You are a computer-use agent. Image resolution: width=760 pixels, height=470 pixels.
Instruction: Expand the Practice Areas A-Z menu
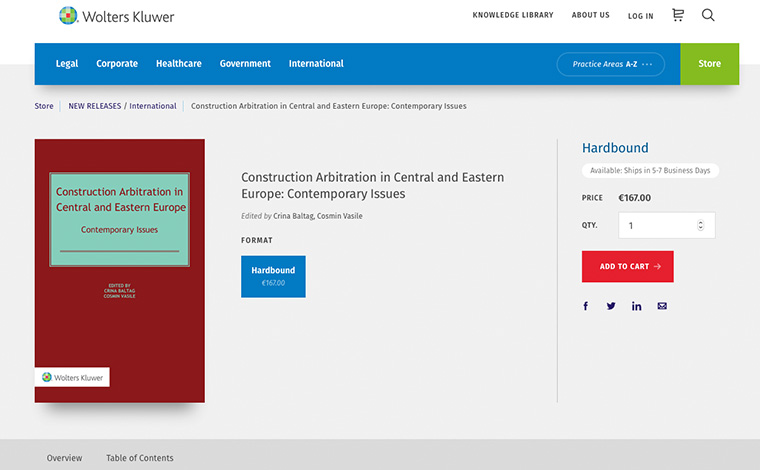(611, 64)
